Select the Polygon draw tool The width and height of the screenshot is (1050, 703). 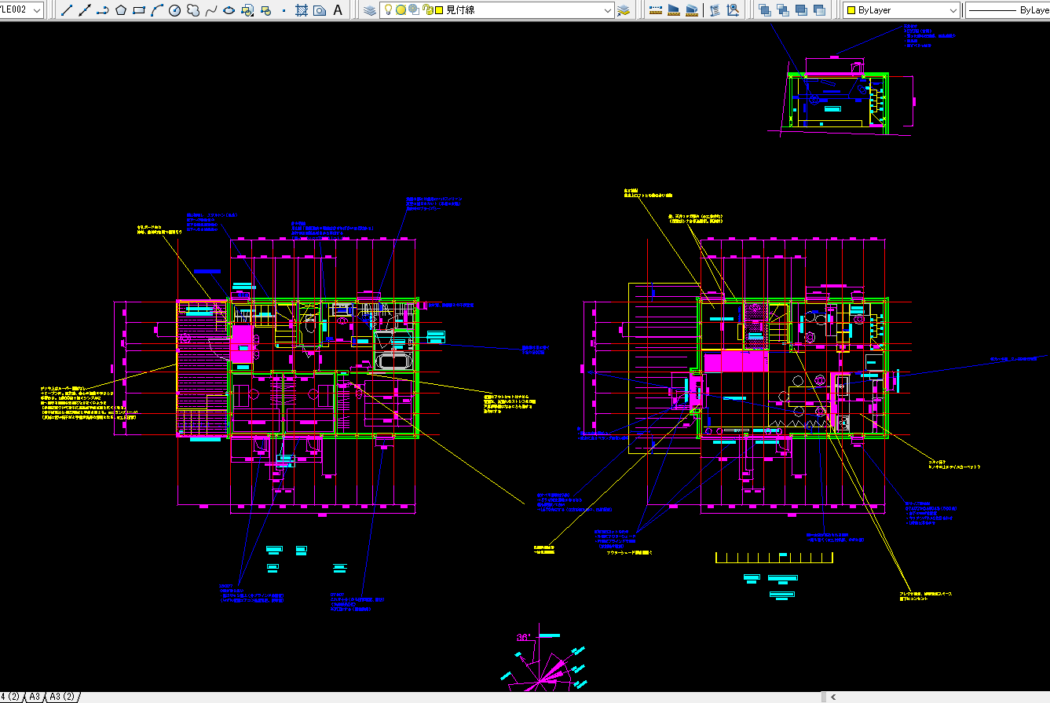(x=120, y=10)
